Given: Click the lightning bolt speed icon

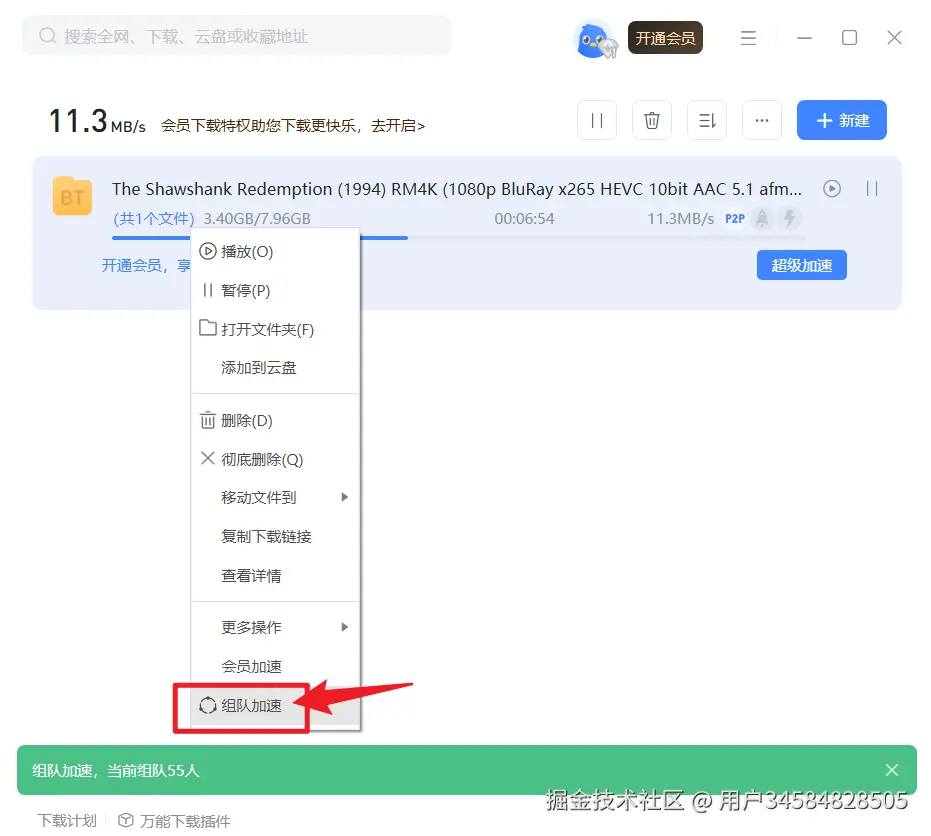Looking at the screenshot, I should (x=789, y=218).
